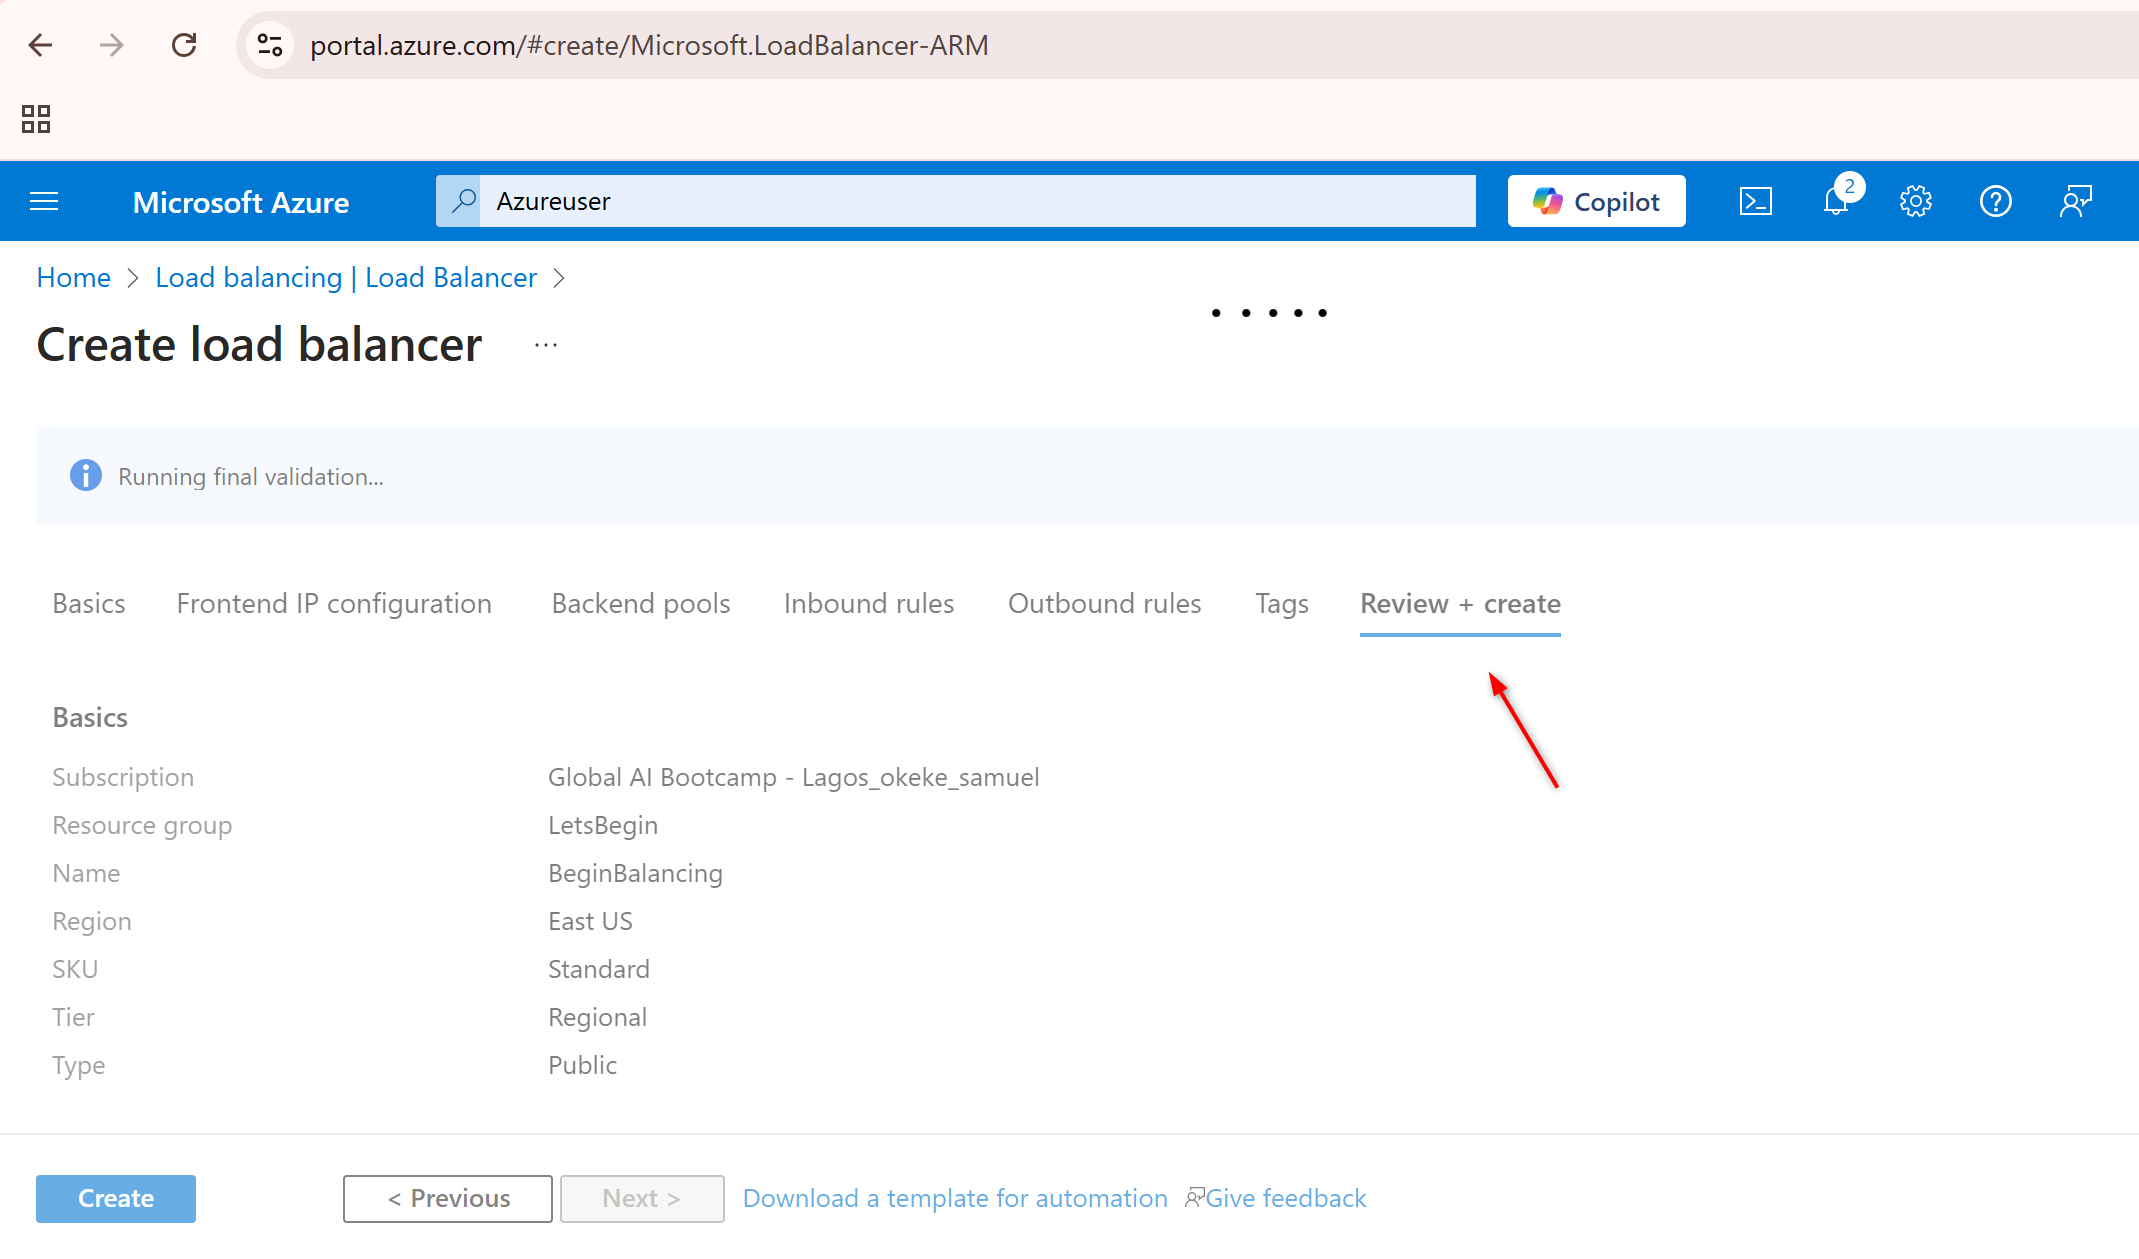
Task: Select the Outbound rules tab
Action: point(1104,604)
